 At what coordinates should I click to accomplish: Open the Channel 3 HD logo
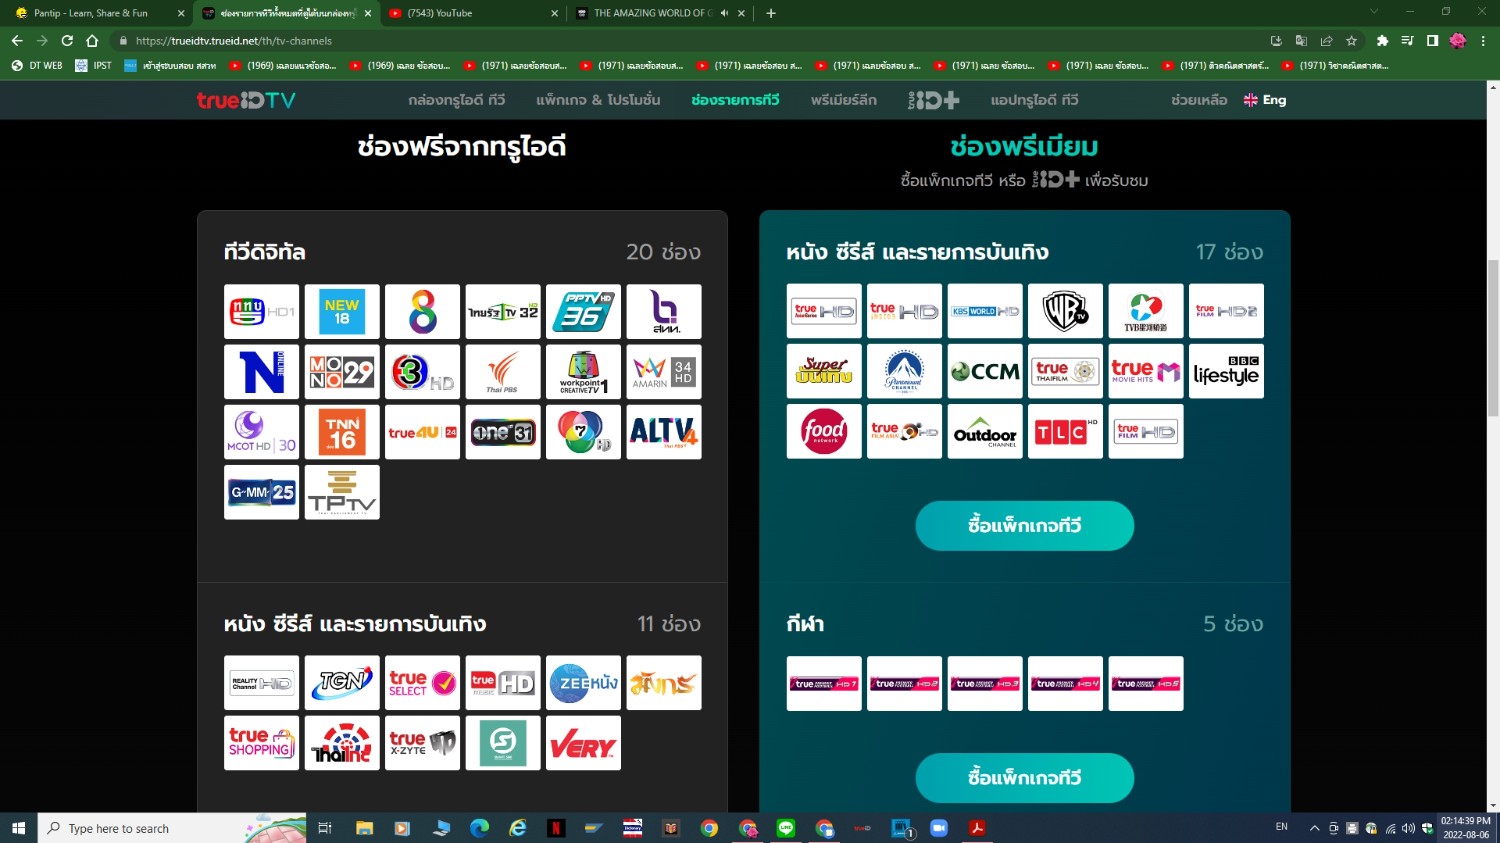[423, 372]
